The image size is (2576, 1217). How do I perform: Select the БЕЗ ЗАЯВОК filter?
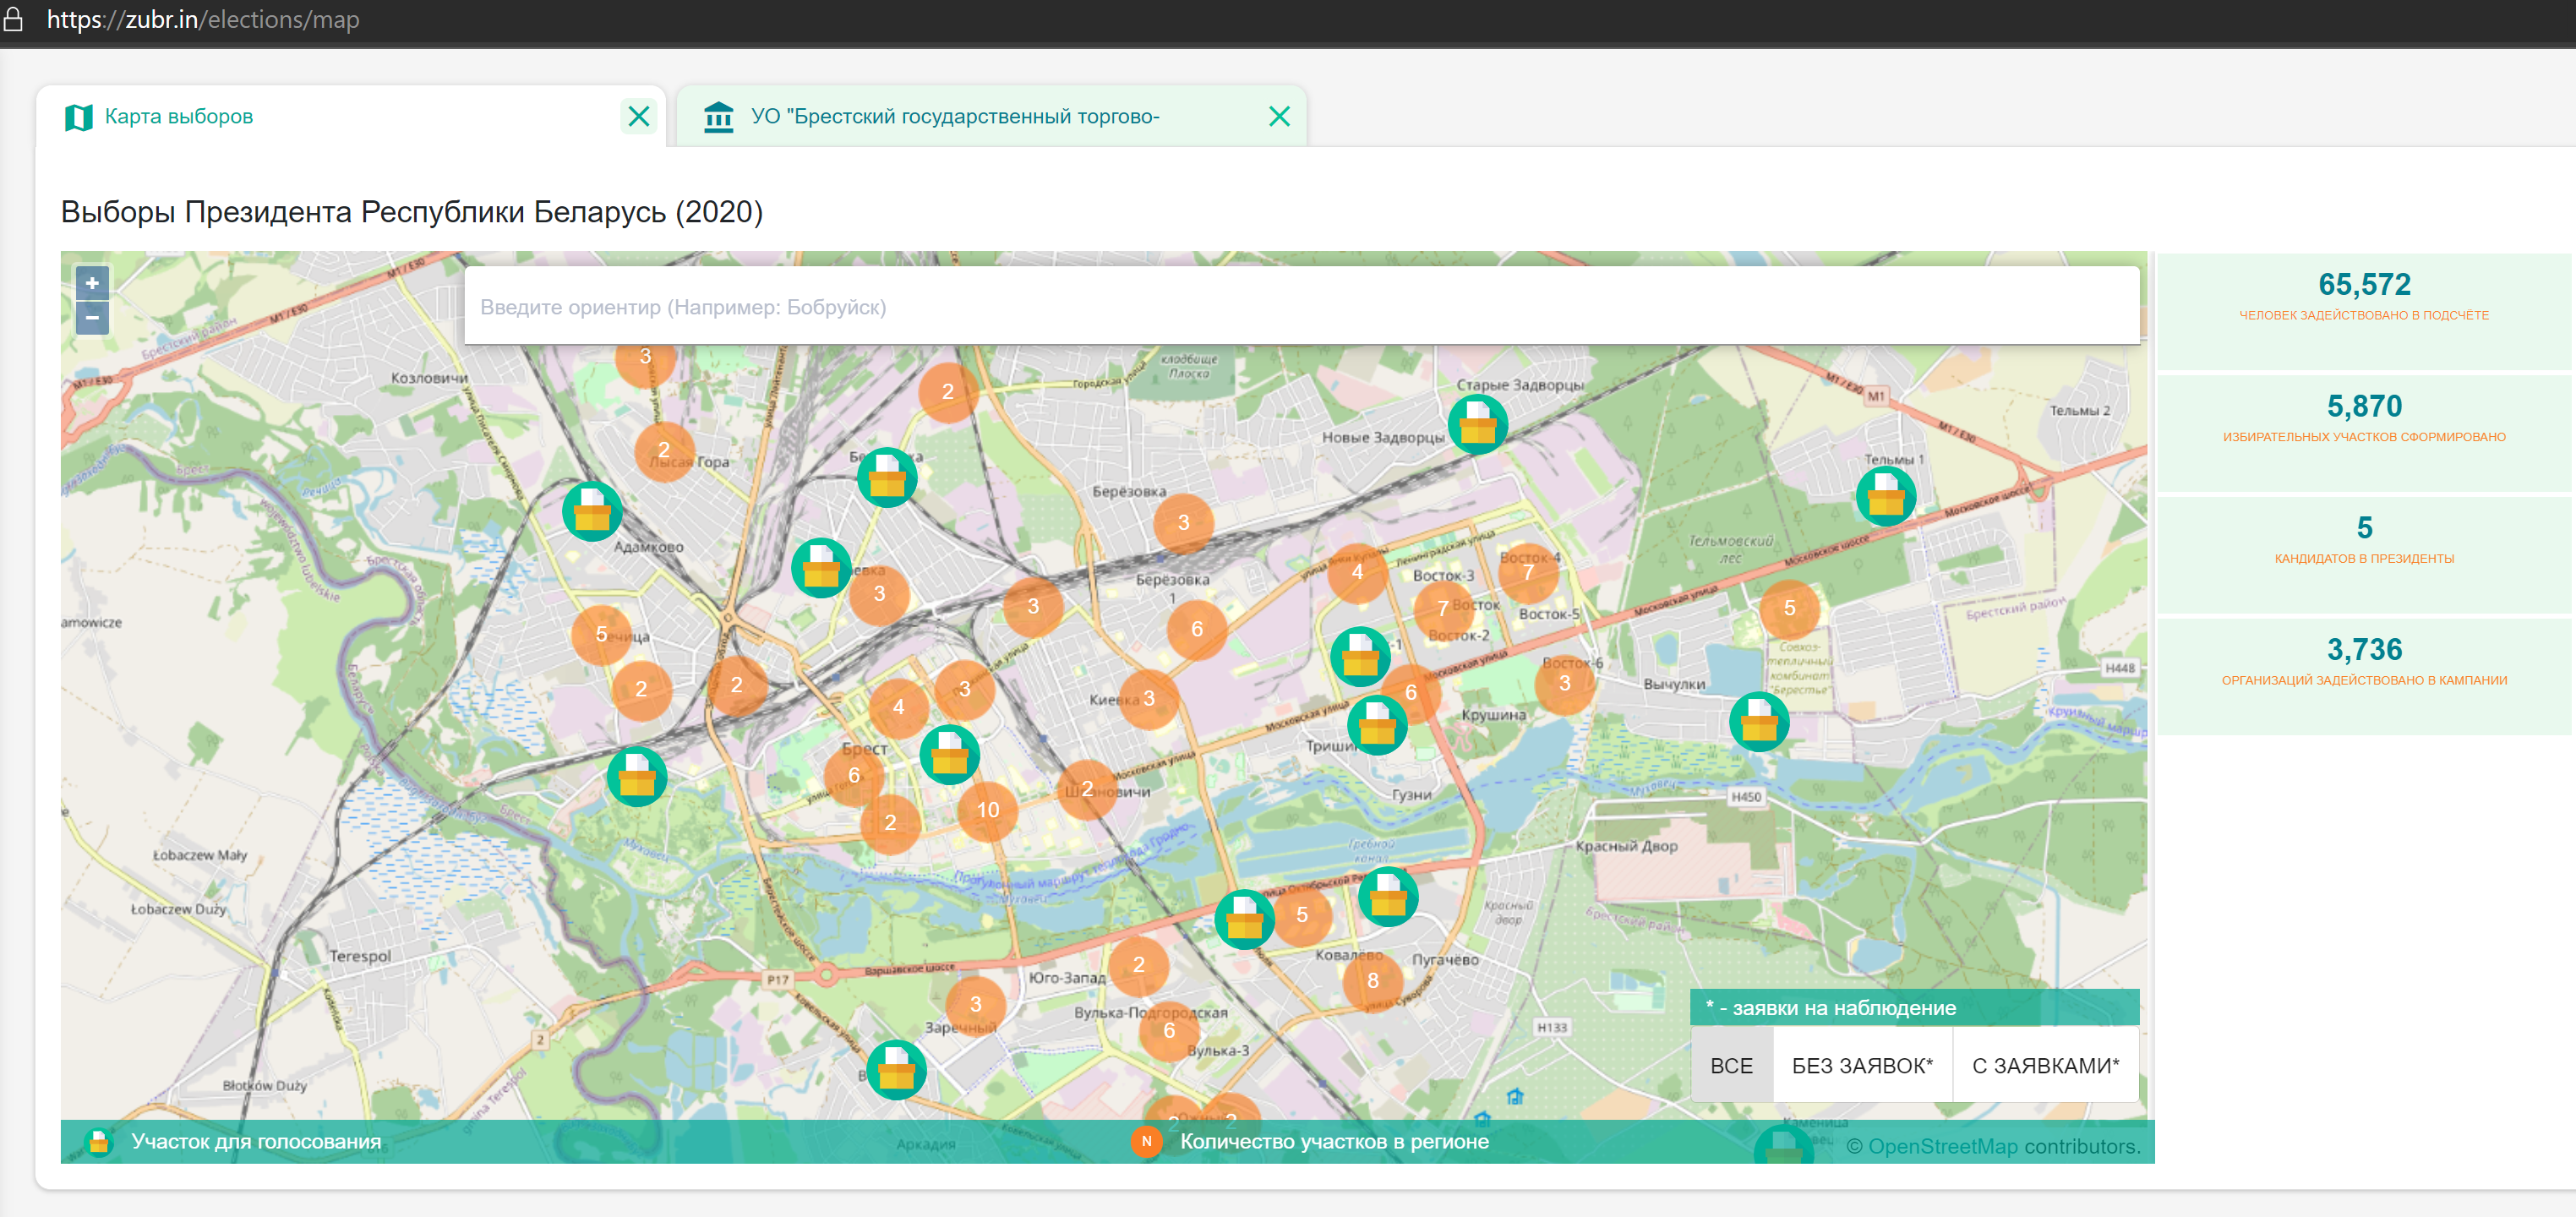point(1862,1065)
